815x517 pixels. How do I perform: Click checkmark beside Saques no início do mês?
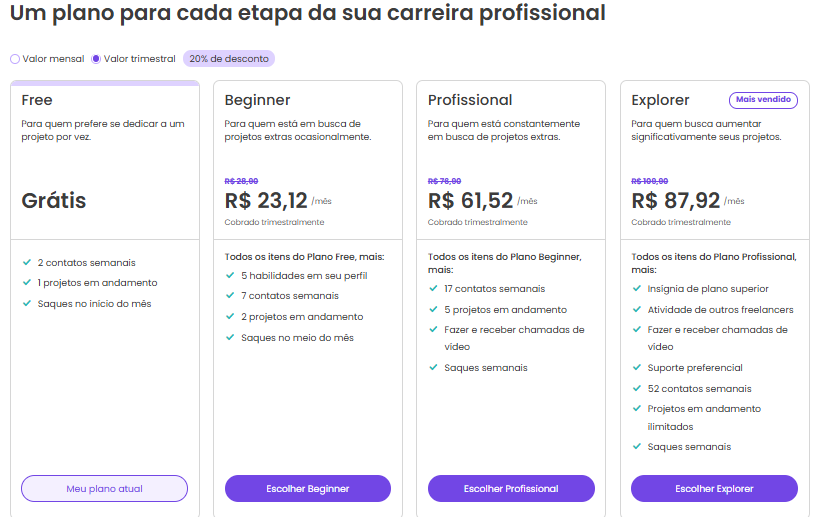pyautogui.click(x=27, y=304)
